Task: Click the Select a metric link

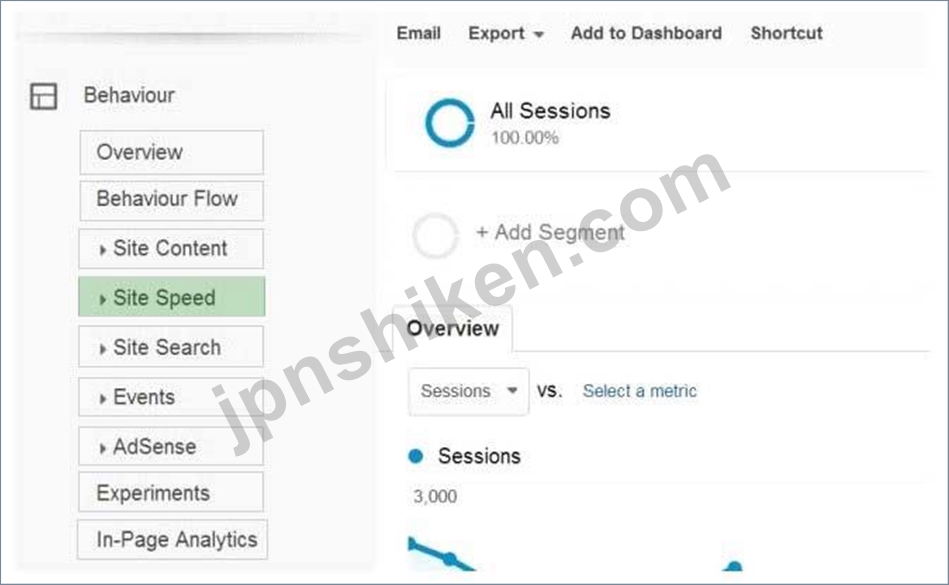Action: click(x=639, y=391)
